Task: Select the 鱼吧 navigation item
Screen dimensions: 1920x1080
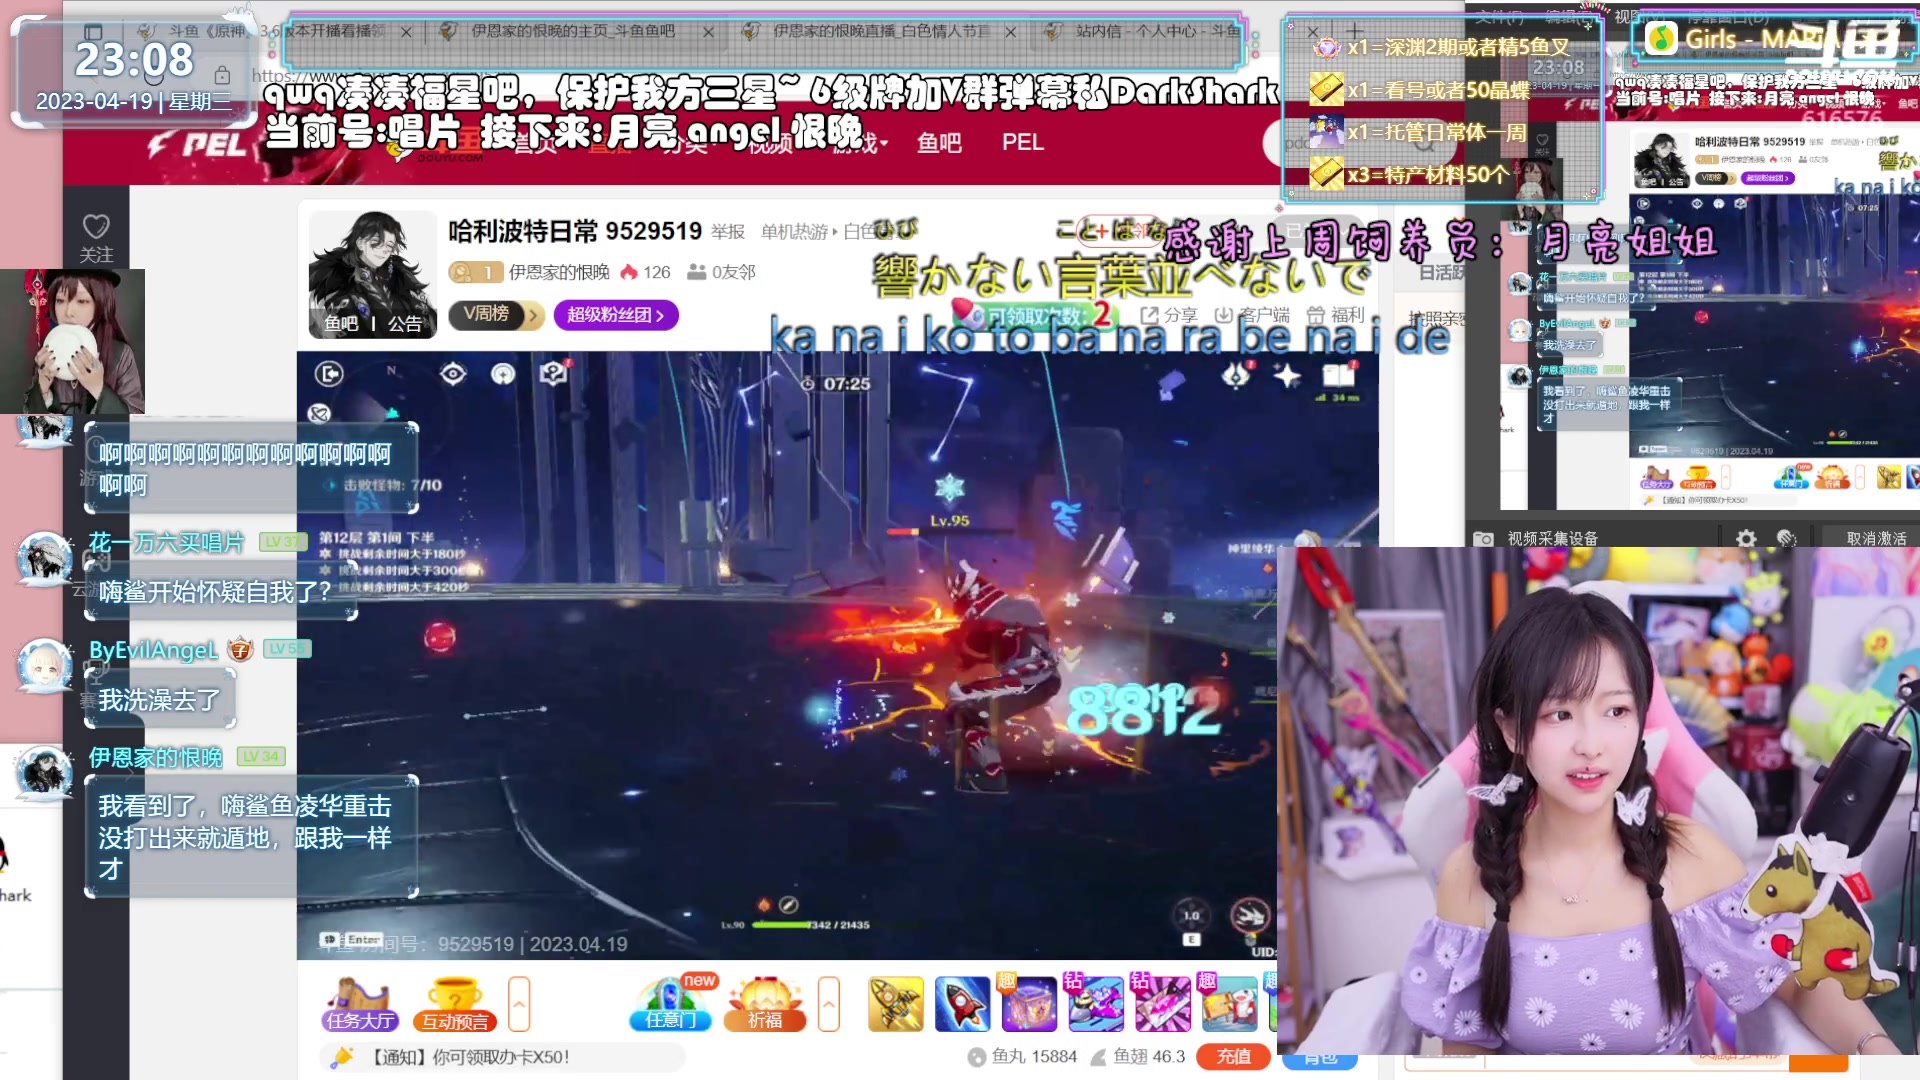Action: click(939, 143)
